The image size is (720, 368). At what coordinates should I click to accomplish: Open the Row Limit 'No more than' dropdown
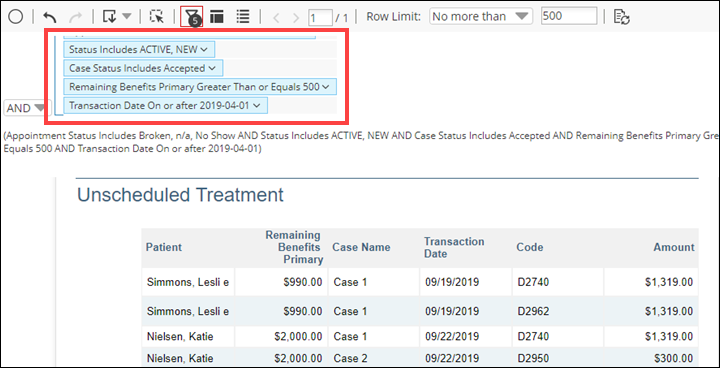(x=481, y=17)
